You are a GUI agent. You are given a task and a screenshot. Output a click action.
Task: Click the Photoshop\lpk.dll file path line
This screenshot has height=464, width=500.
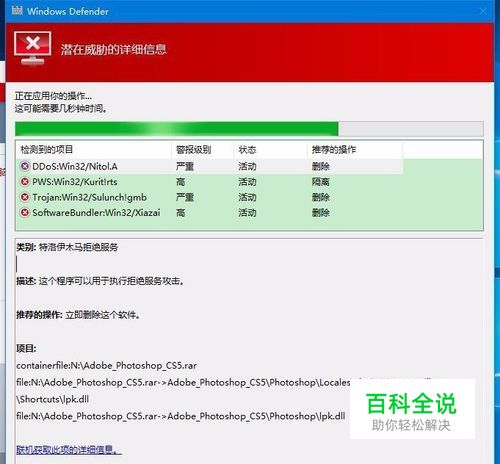pos(181,416)
